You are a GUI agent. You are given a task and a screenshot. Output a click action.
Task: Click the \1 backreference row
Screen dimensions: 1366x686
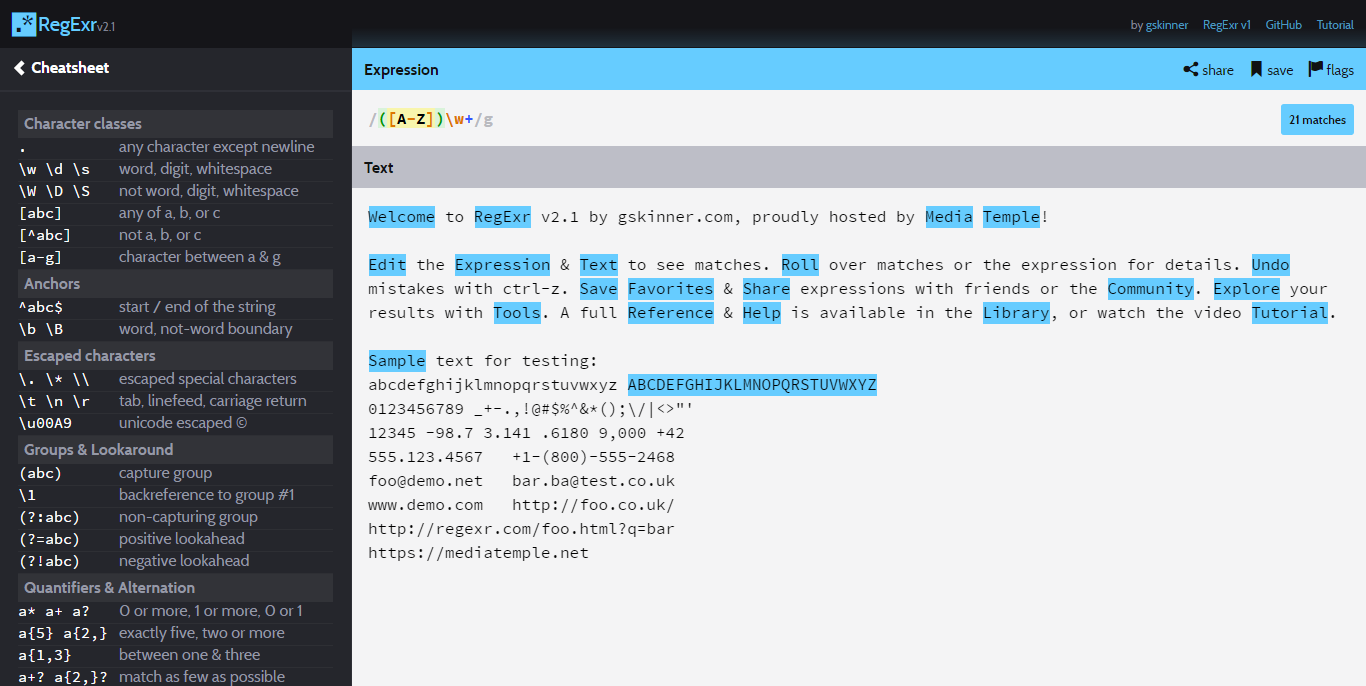coord(175,495)
